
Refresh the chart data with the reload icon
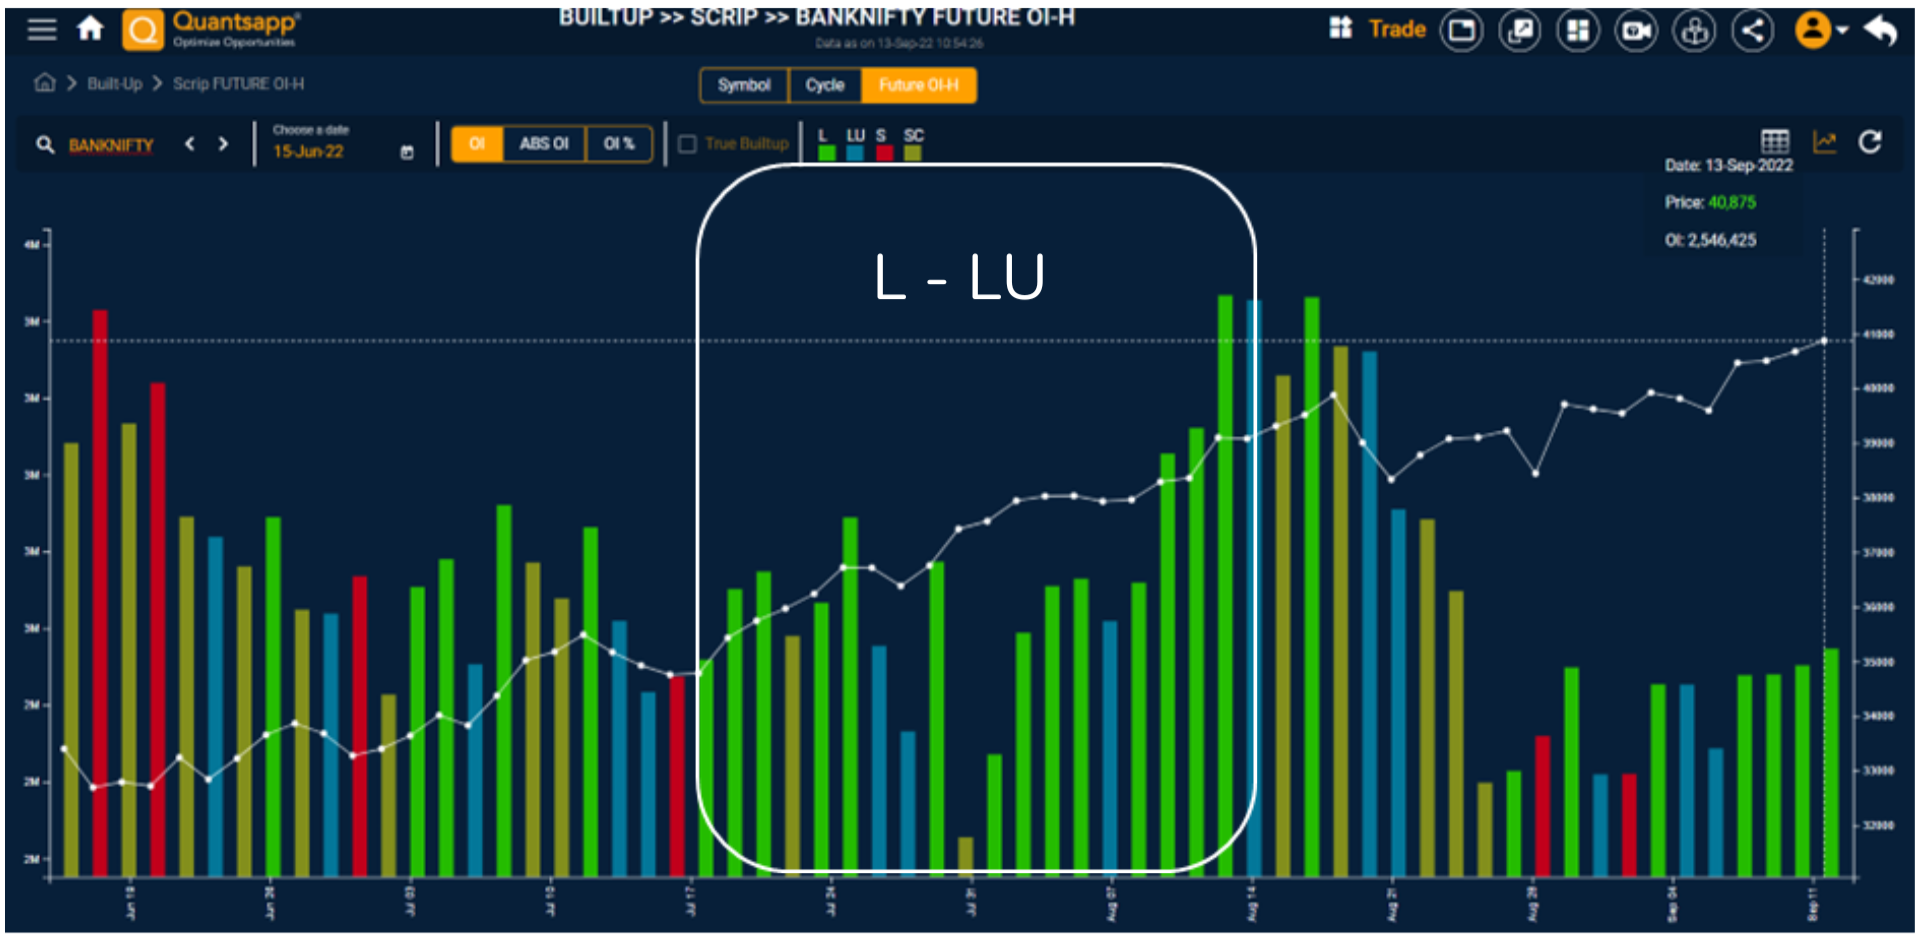tap(1869, 142)
